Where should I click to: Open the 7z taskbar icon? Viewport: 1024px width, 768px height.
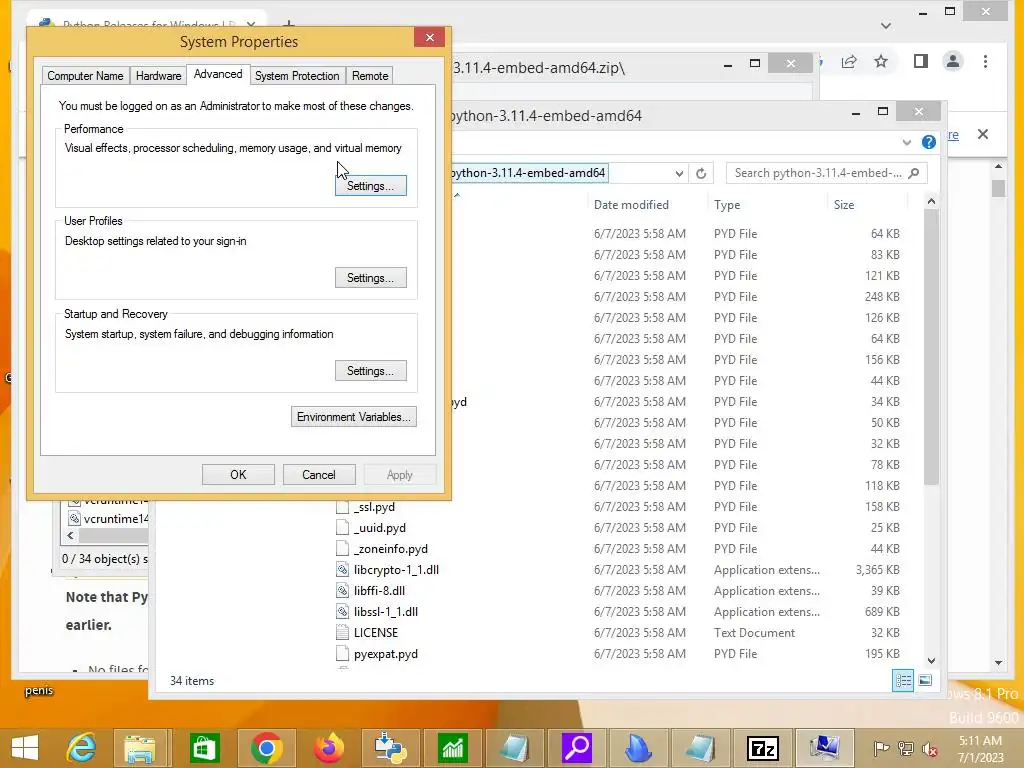(x=762, y=747)
